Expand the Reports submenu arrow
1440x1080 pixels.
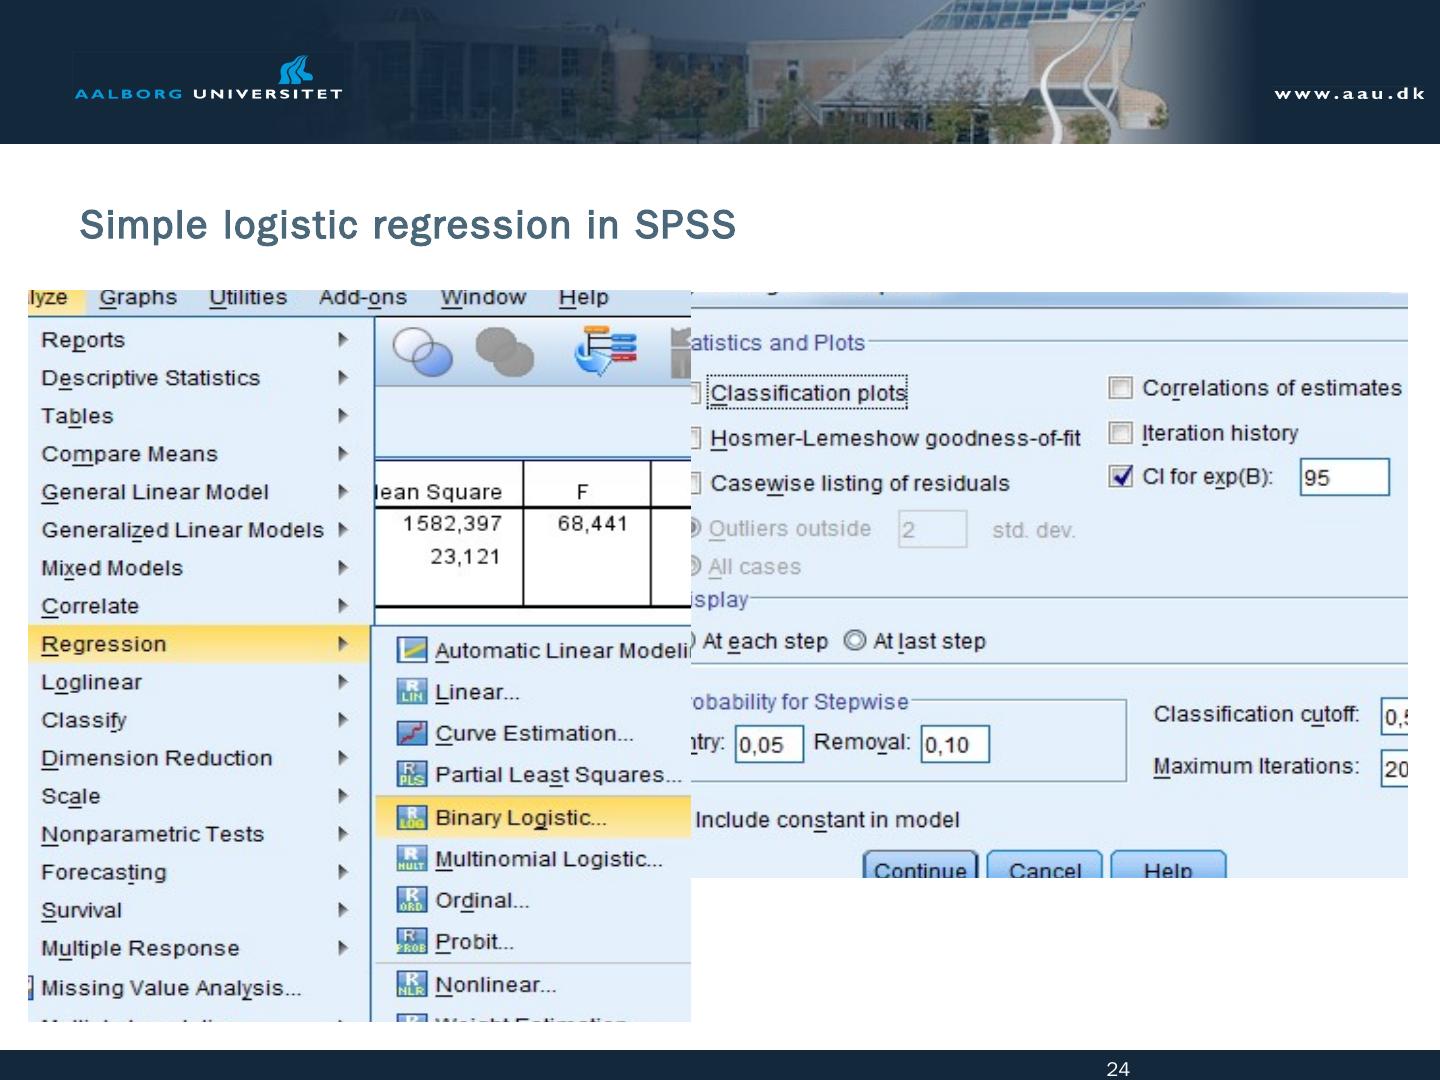(x=343, y=340)
